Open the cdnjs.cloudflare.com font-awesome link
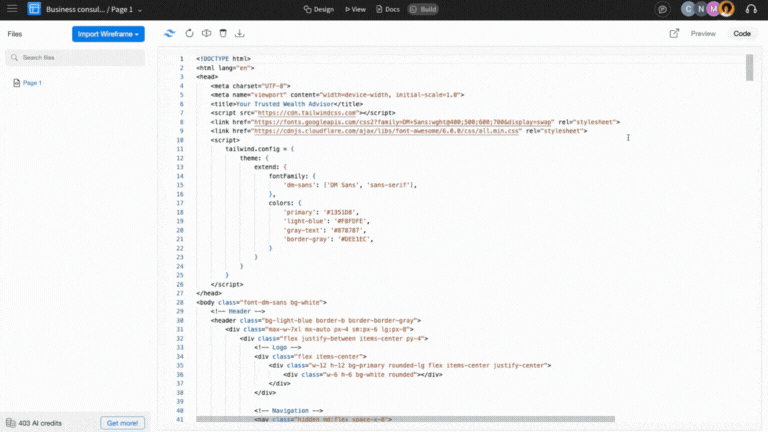 pyautogui.click(x=386, y=131)
